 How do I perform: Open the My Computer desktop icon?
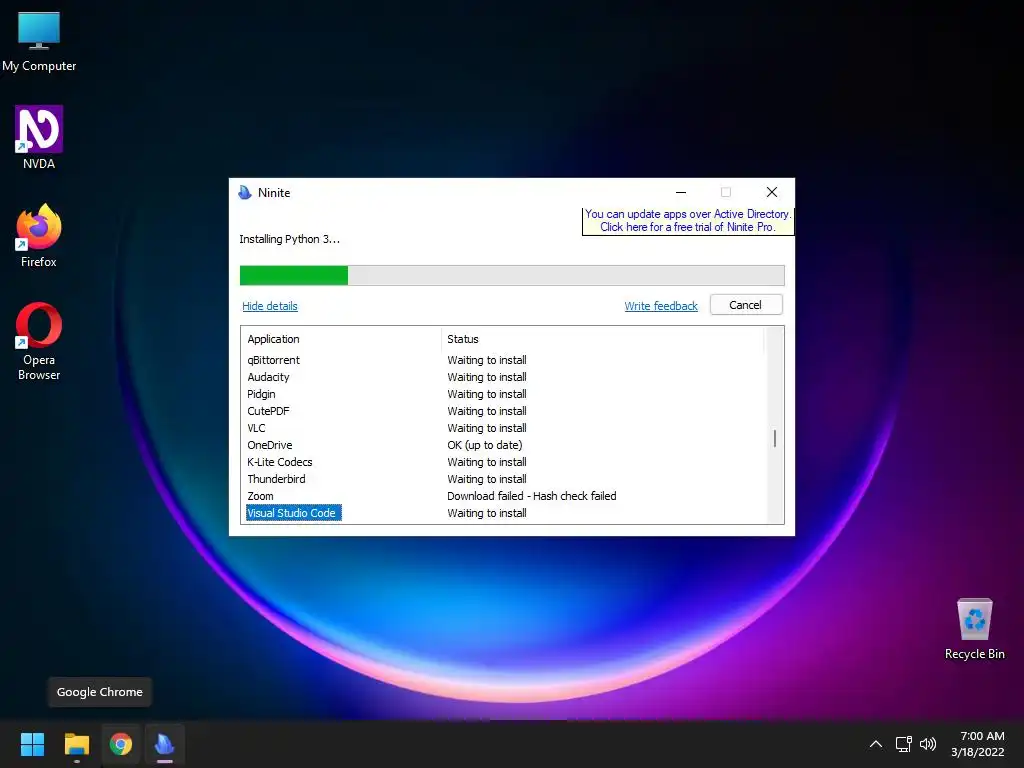pyautogui.click(x=39, y=42)
